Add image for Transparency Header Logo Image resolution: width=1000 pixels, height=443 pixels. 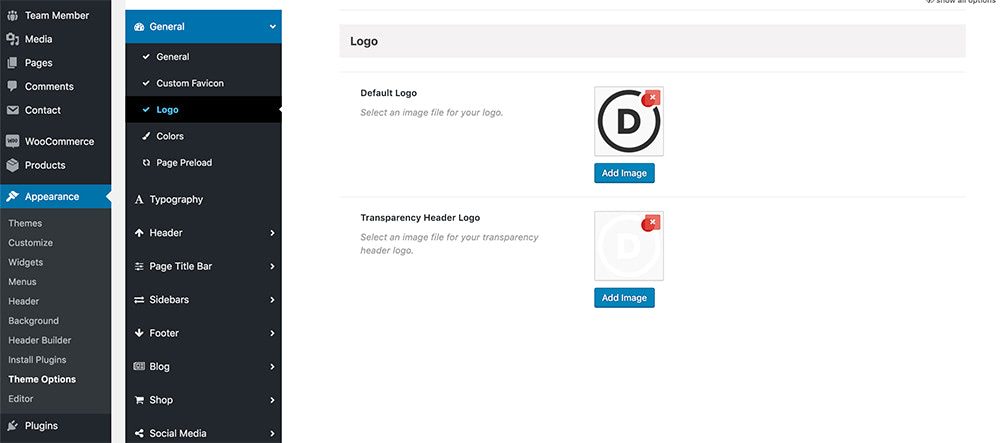pos(624,298)
